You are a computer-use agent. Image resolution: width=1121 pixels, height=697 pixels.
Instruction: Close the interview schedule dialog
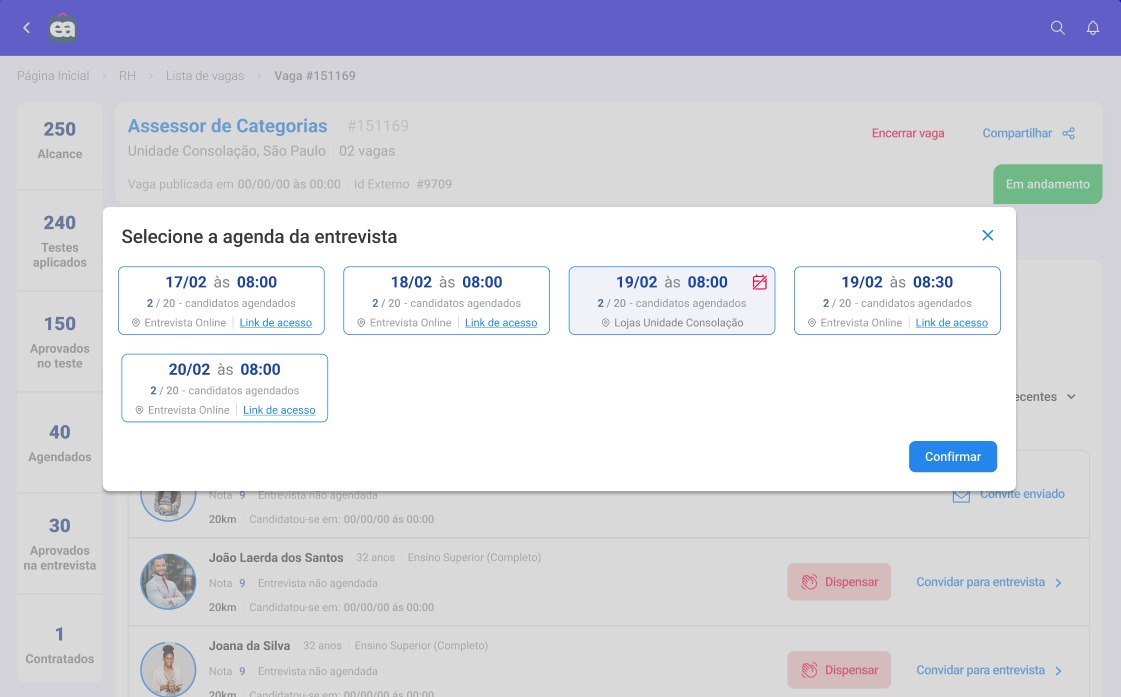point(987,235)
